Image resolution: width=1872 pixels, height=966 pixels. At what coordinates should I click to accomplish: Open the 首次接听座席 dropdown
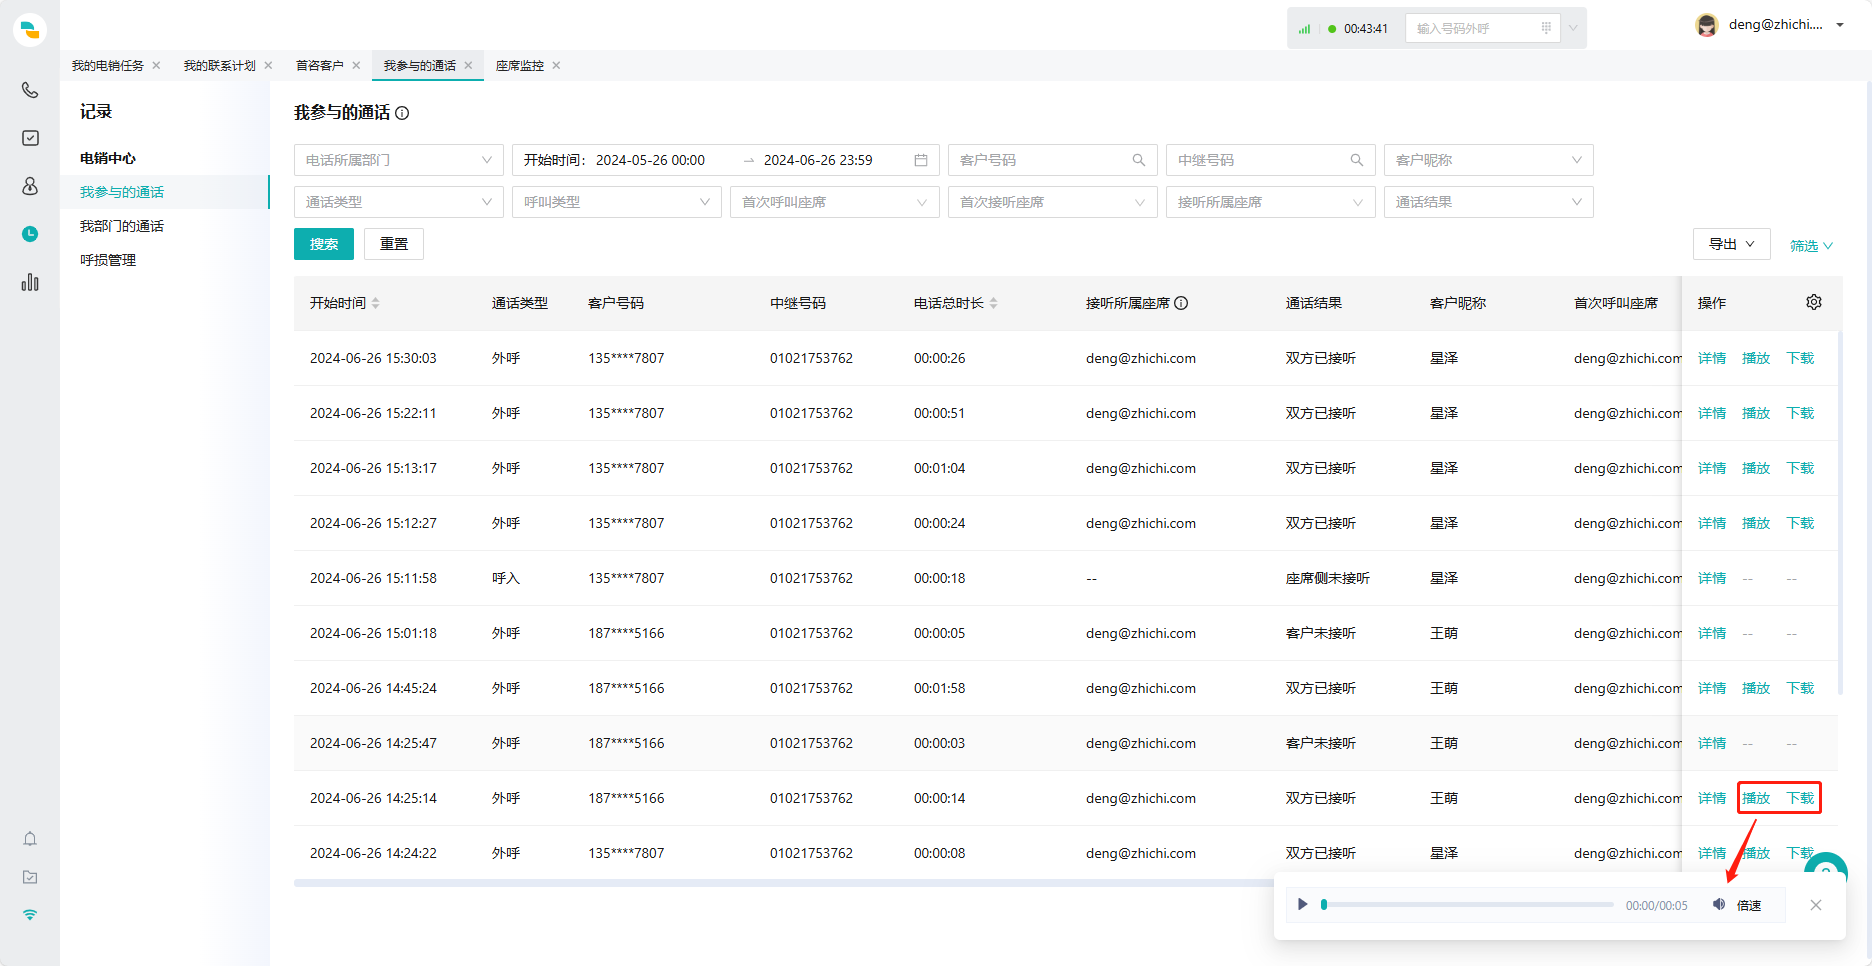tap(1052, 202)
